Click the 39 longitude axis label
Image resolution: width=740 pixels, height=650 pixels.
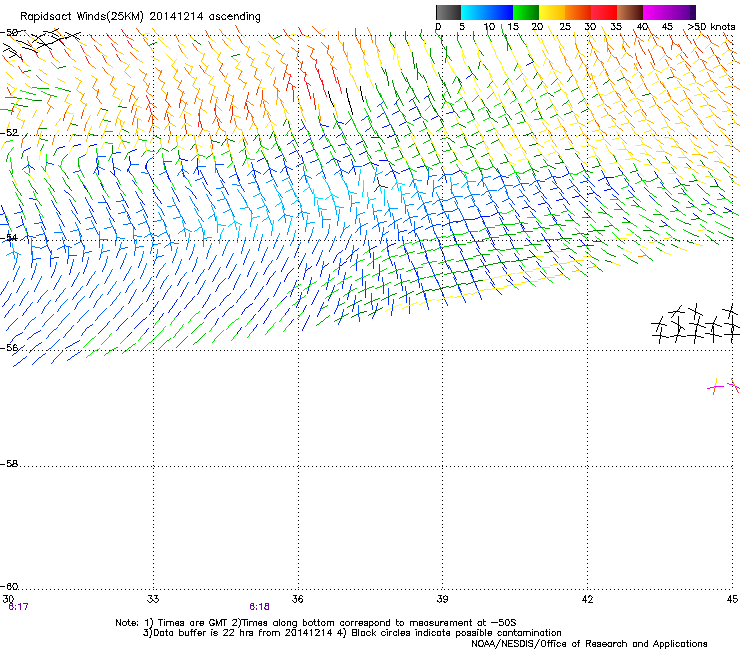click(442, 599)
